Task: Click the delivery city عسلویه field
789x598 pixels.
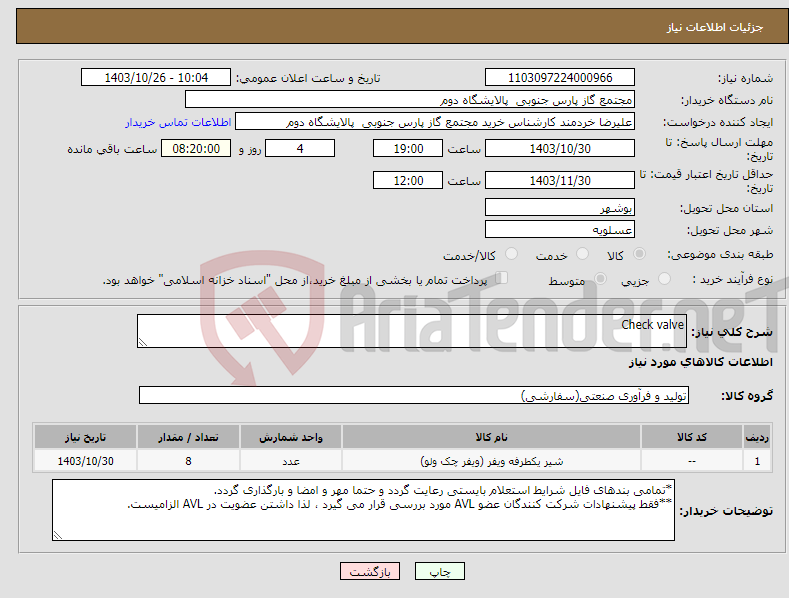Action: (560, 230)
